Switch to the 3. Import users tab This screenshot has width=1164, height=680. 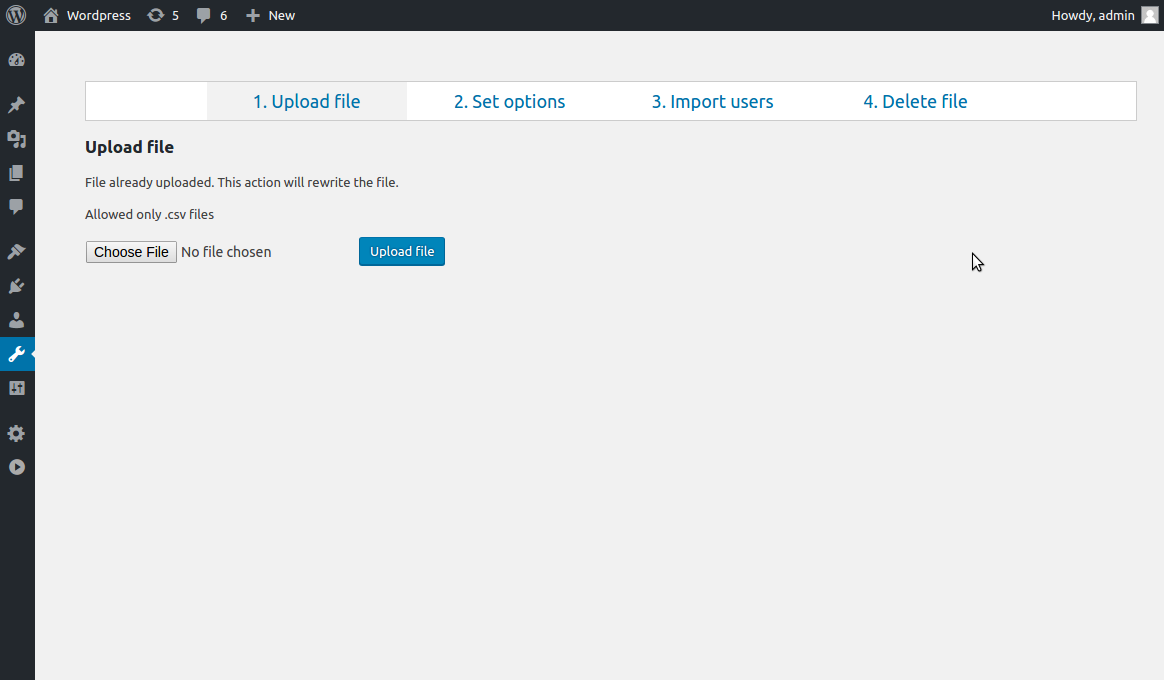[713, 102]
